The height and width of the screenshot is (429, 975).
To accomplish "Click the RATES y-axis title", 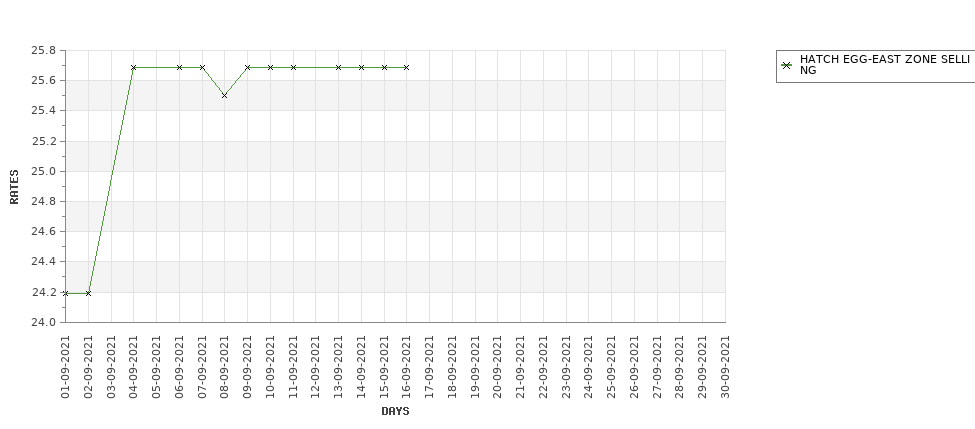I will point(14,187).
